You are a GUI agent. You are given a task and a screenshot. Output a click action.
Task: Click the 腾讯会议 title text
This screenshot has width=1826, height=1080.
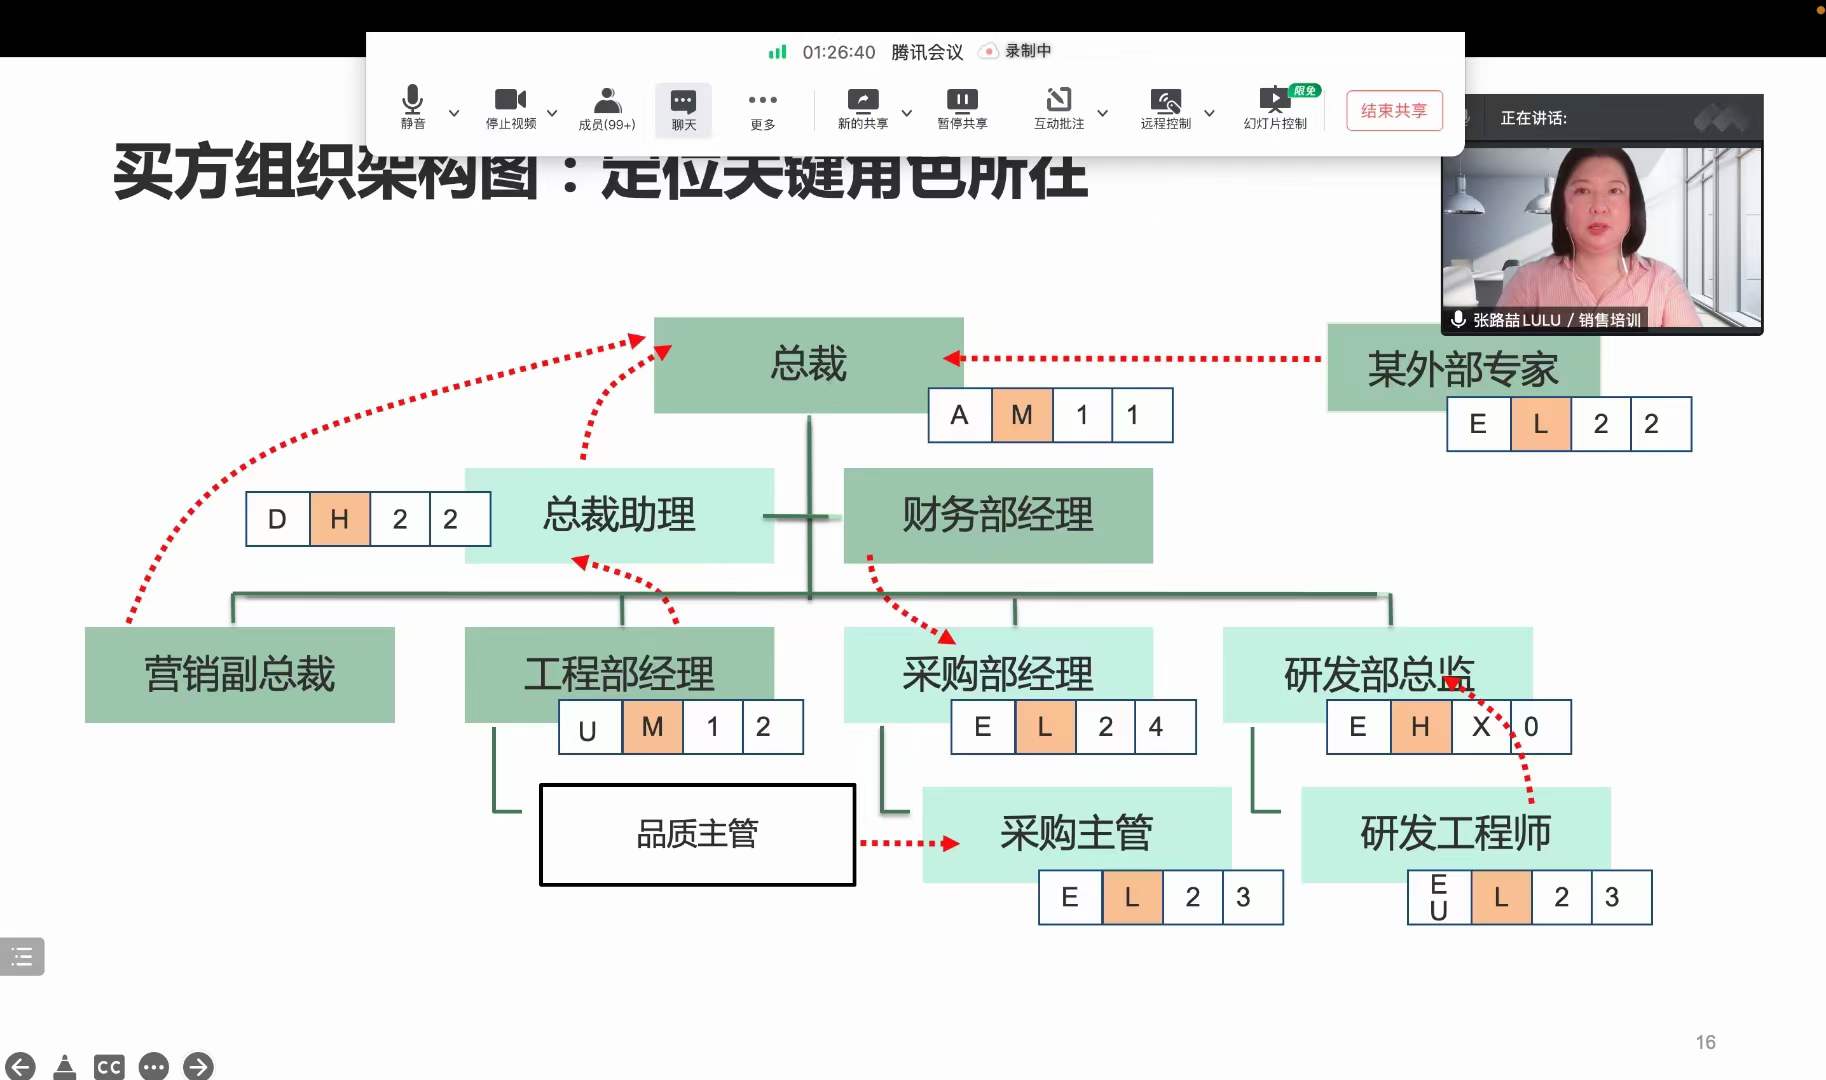click(927, 52)
